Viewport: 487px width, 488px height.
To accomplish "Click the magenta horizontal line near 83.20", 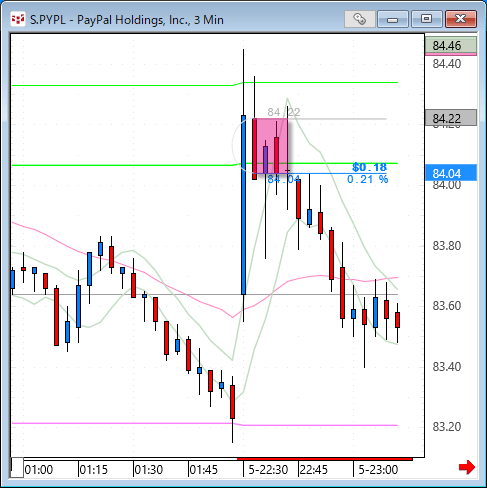I will point(205,424).
